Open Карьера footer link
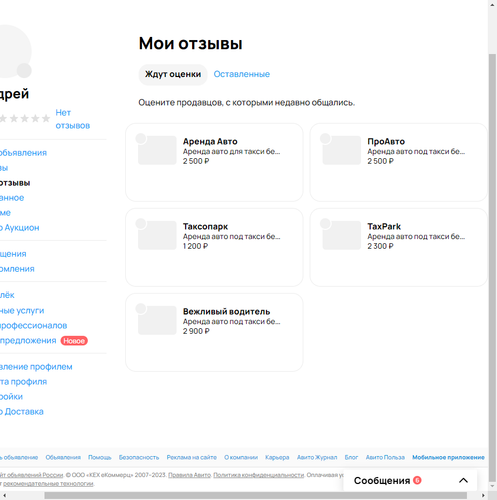The image size is (497, 500). 277,457
